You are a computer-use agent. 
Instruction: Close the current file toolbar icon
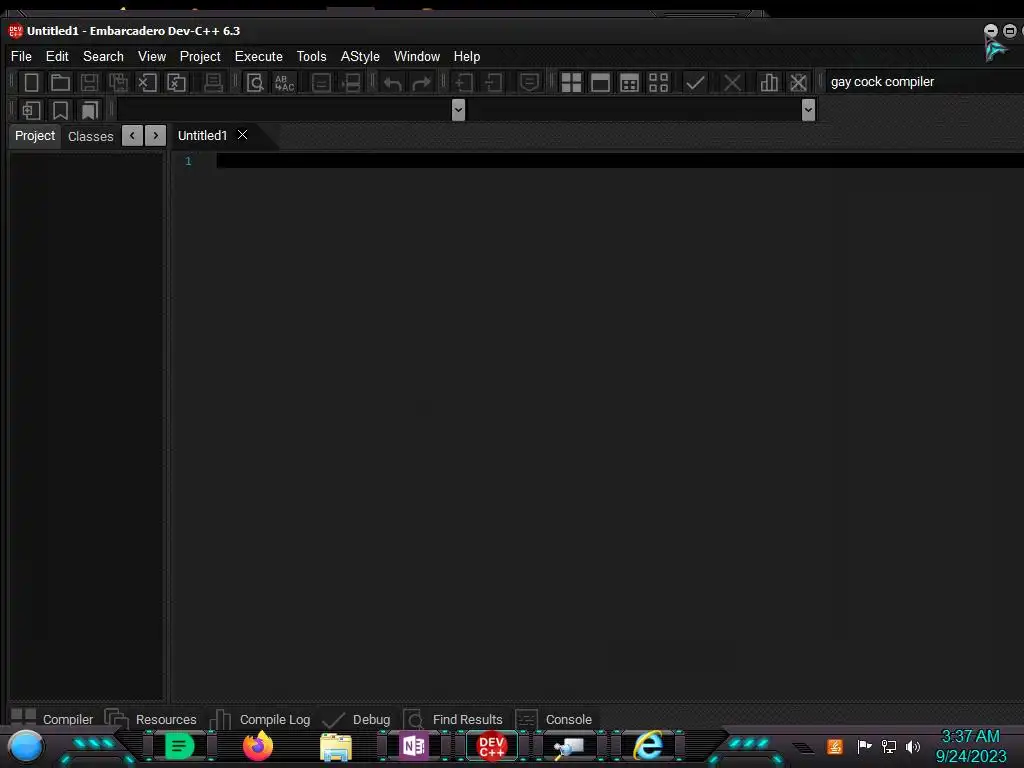[x=148, y=82]
